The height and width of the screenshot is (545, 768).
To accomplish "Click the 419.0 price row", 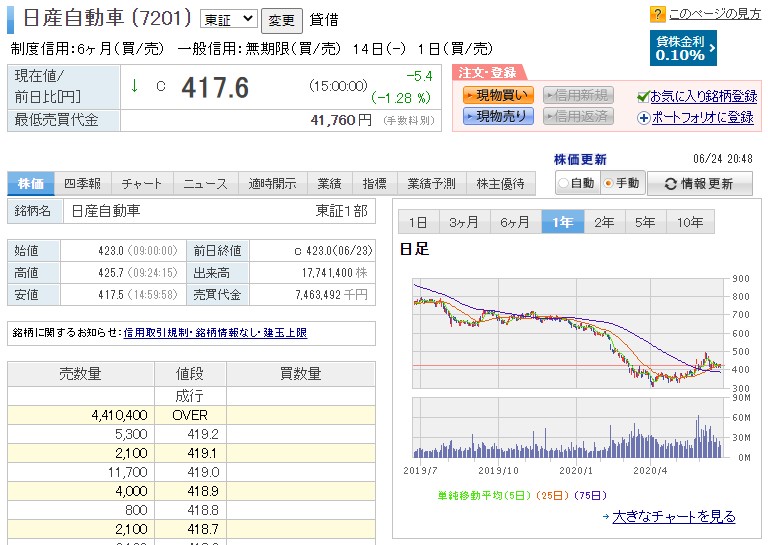I will coord(192,473).
